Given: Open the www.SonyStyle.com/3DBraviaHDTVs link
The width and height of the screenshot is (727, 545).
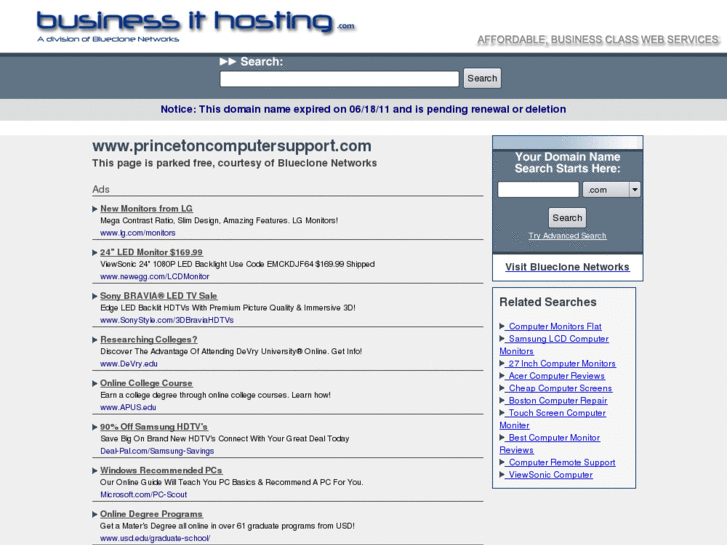Looking at the screenshot, I should point(167,320).
